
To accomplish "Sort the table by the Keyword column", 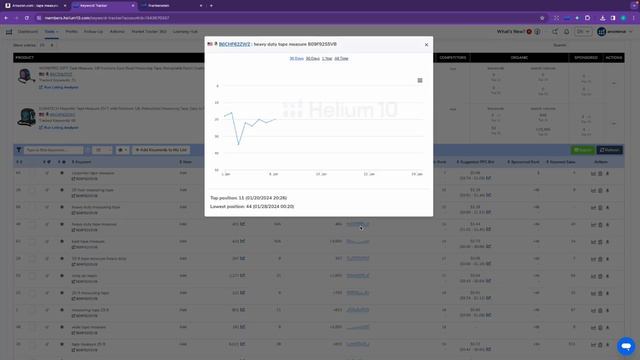I will coord(81,162).
